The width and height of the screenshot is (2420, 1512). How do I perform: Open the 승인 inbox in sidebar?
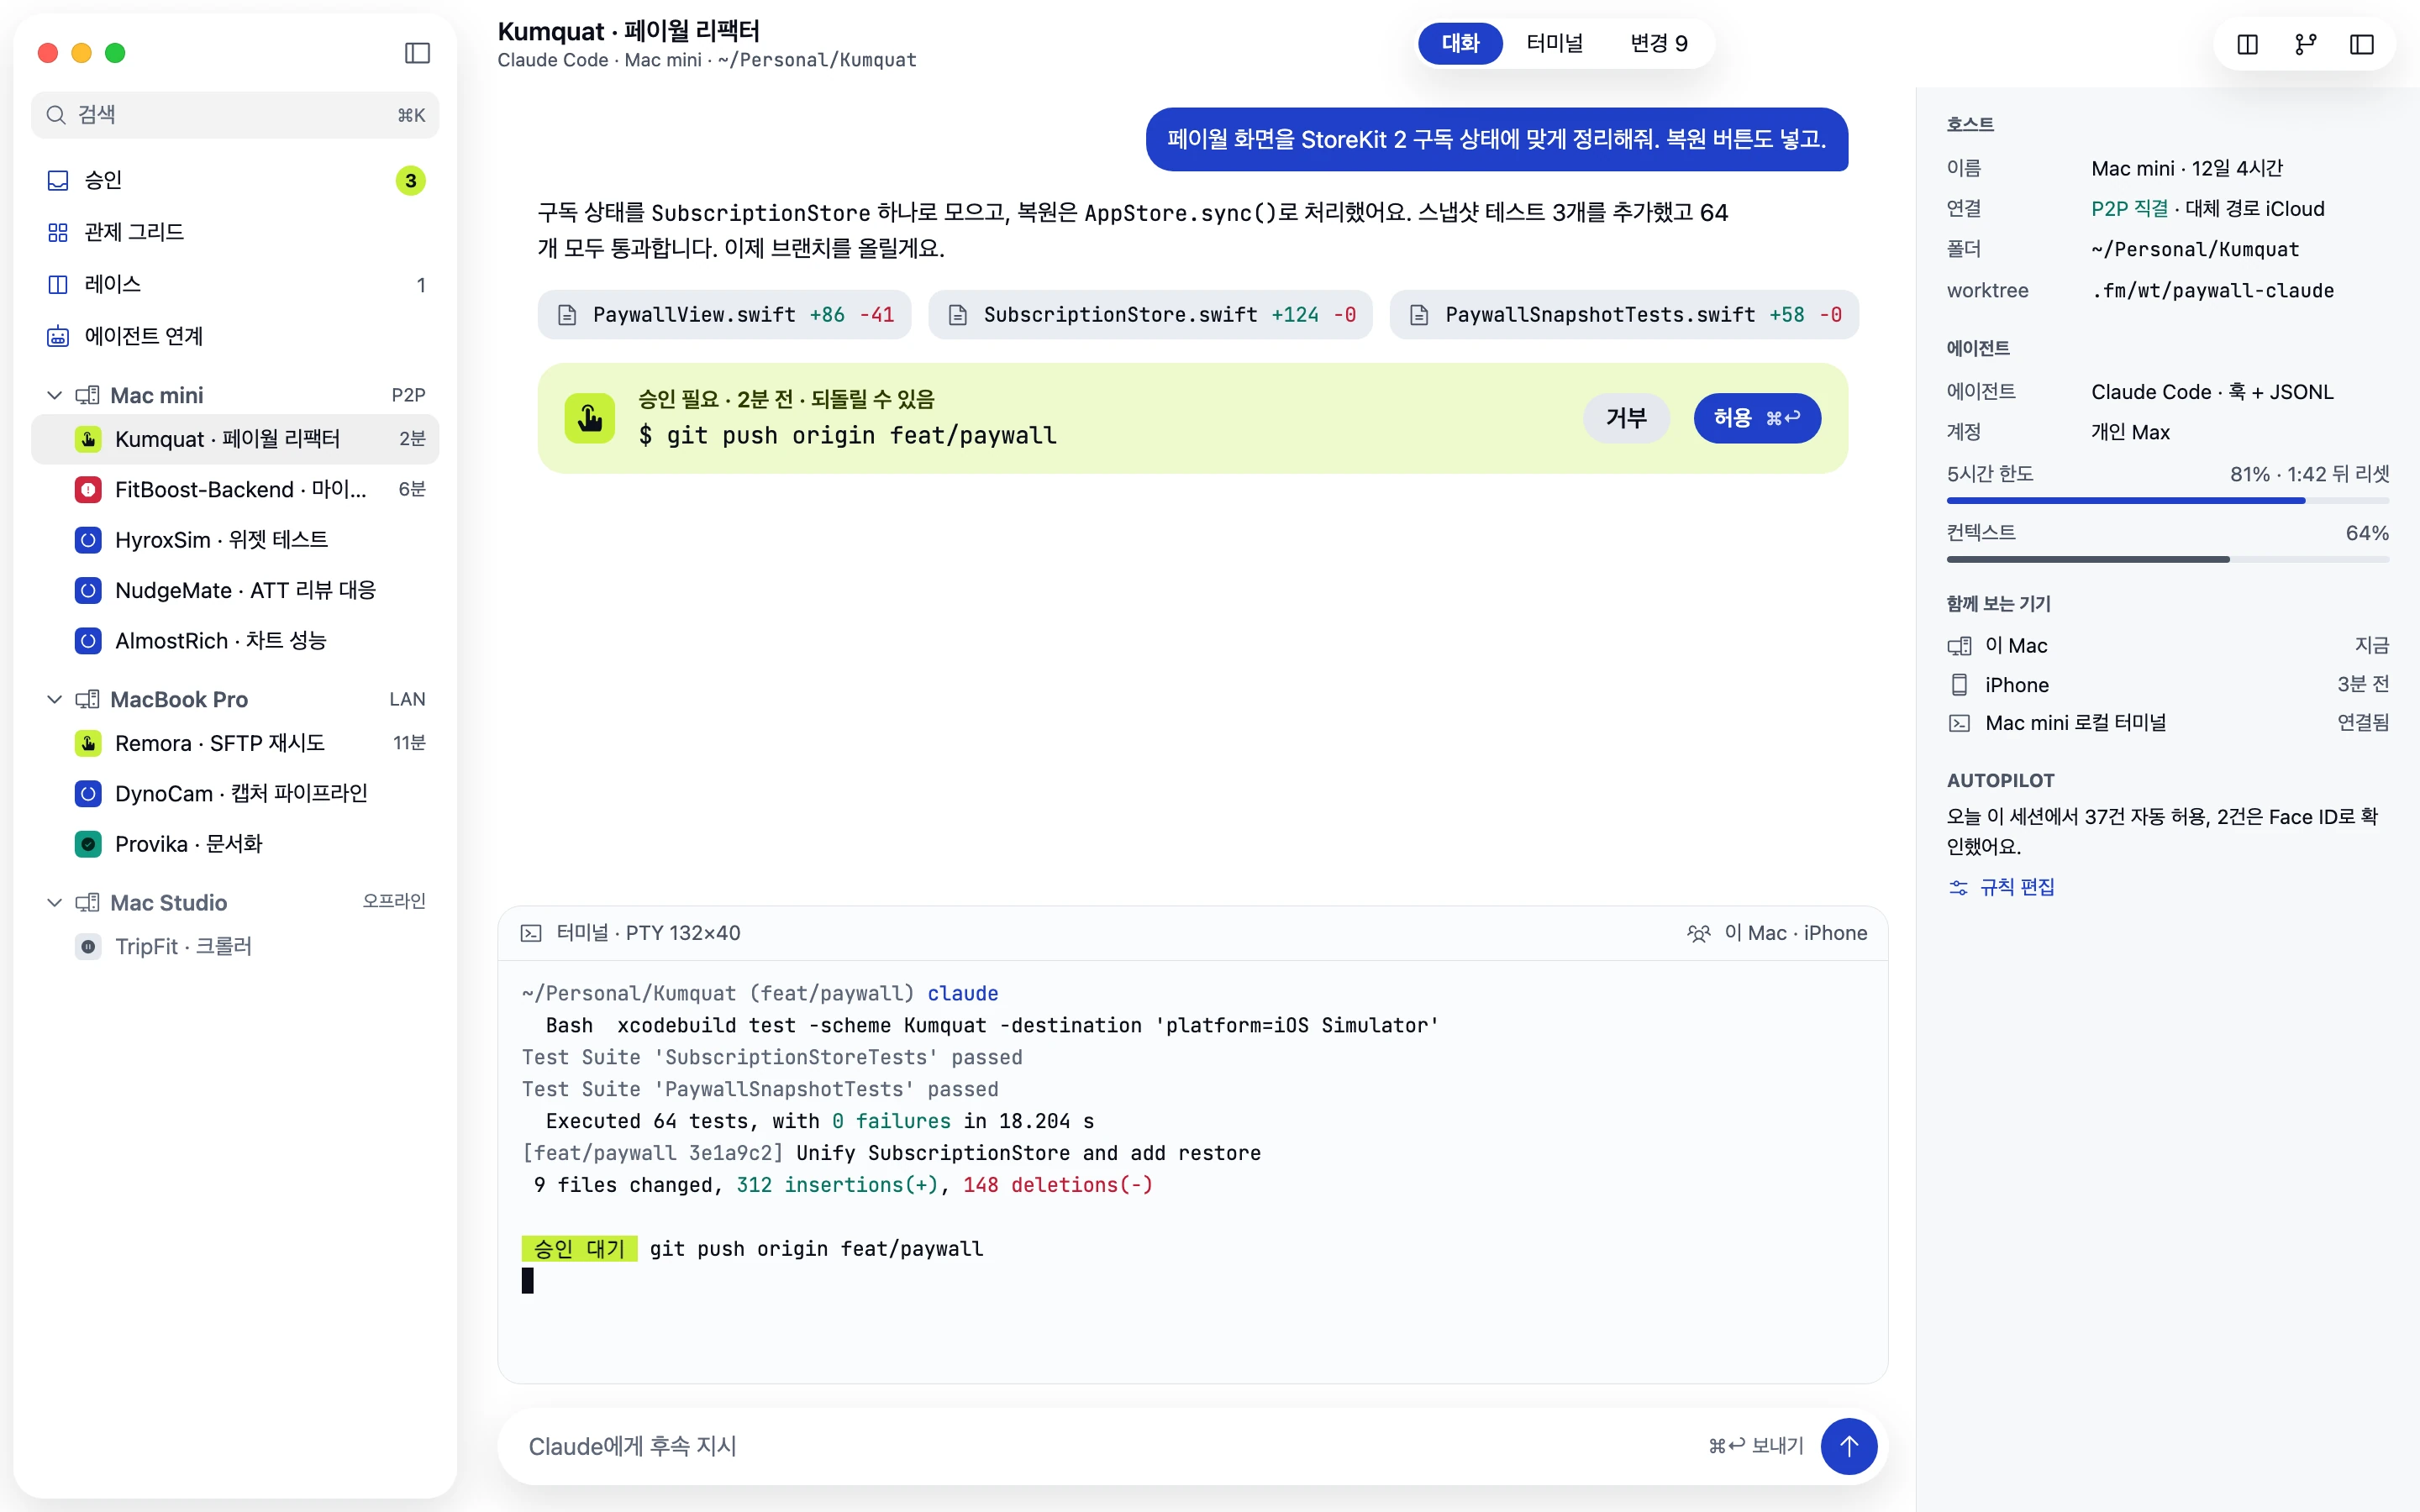coord(235,180)
